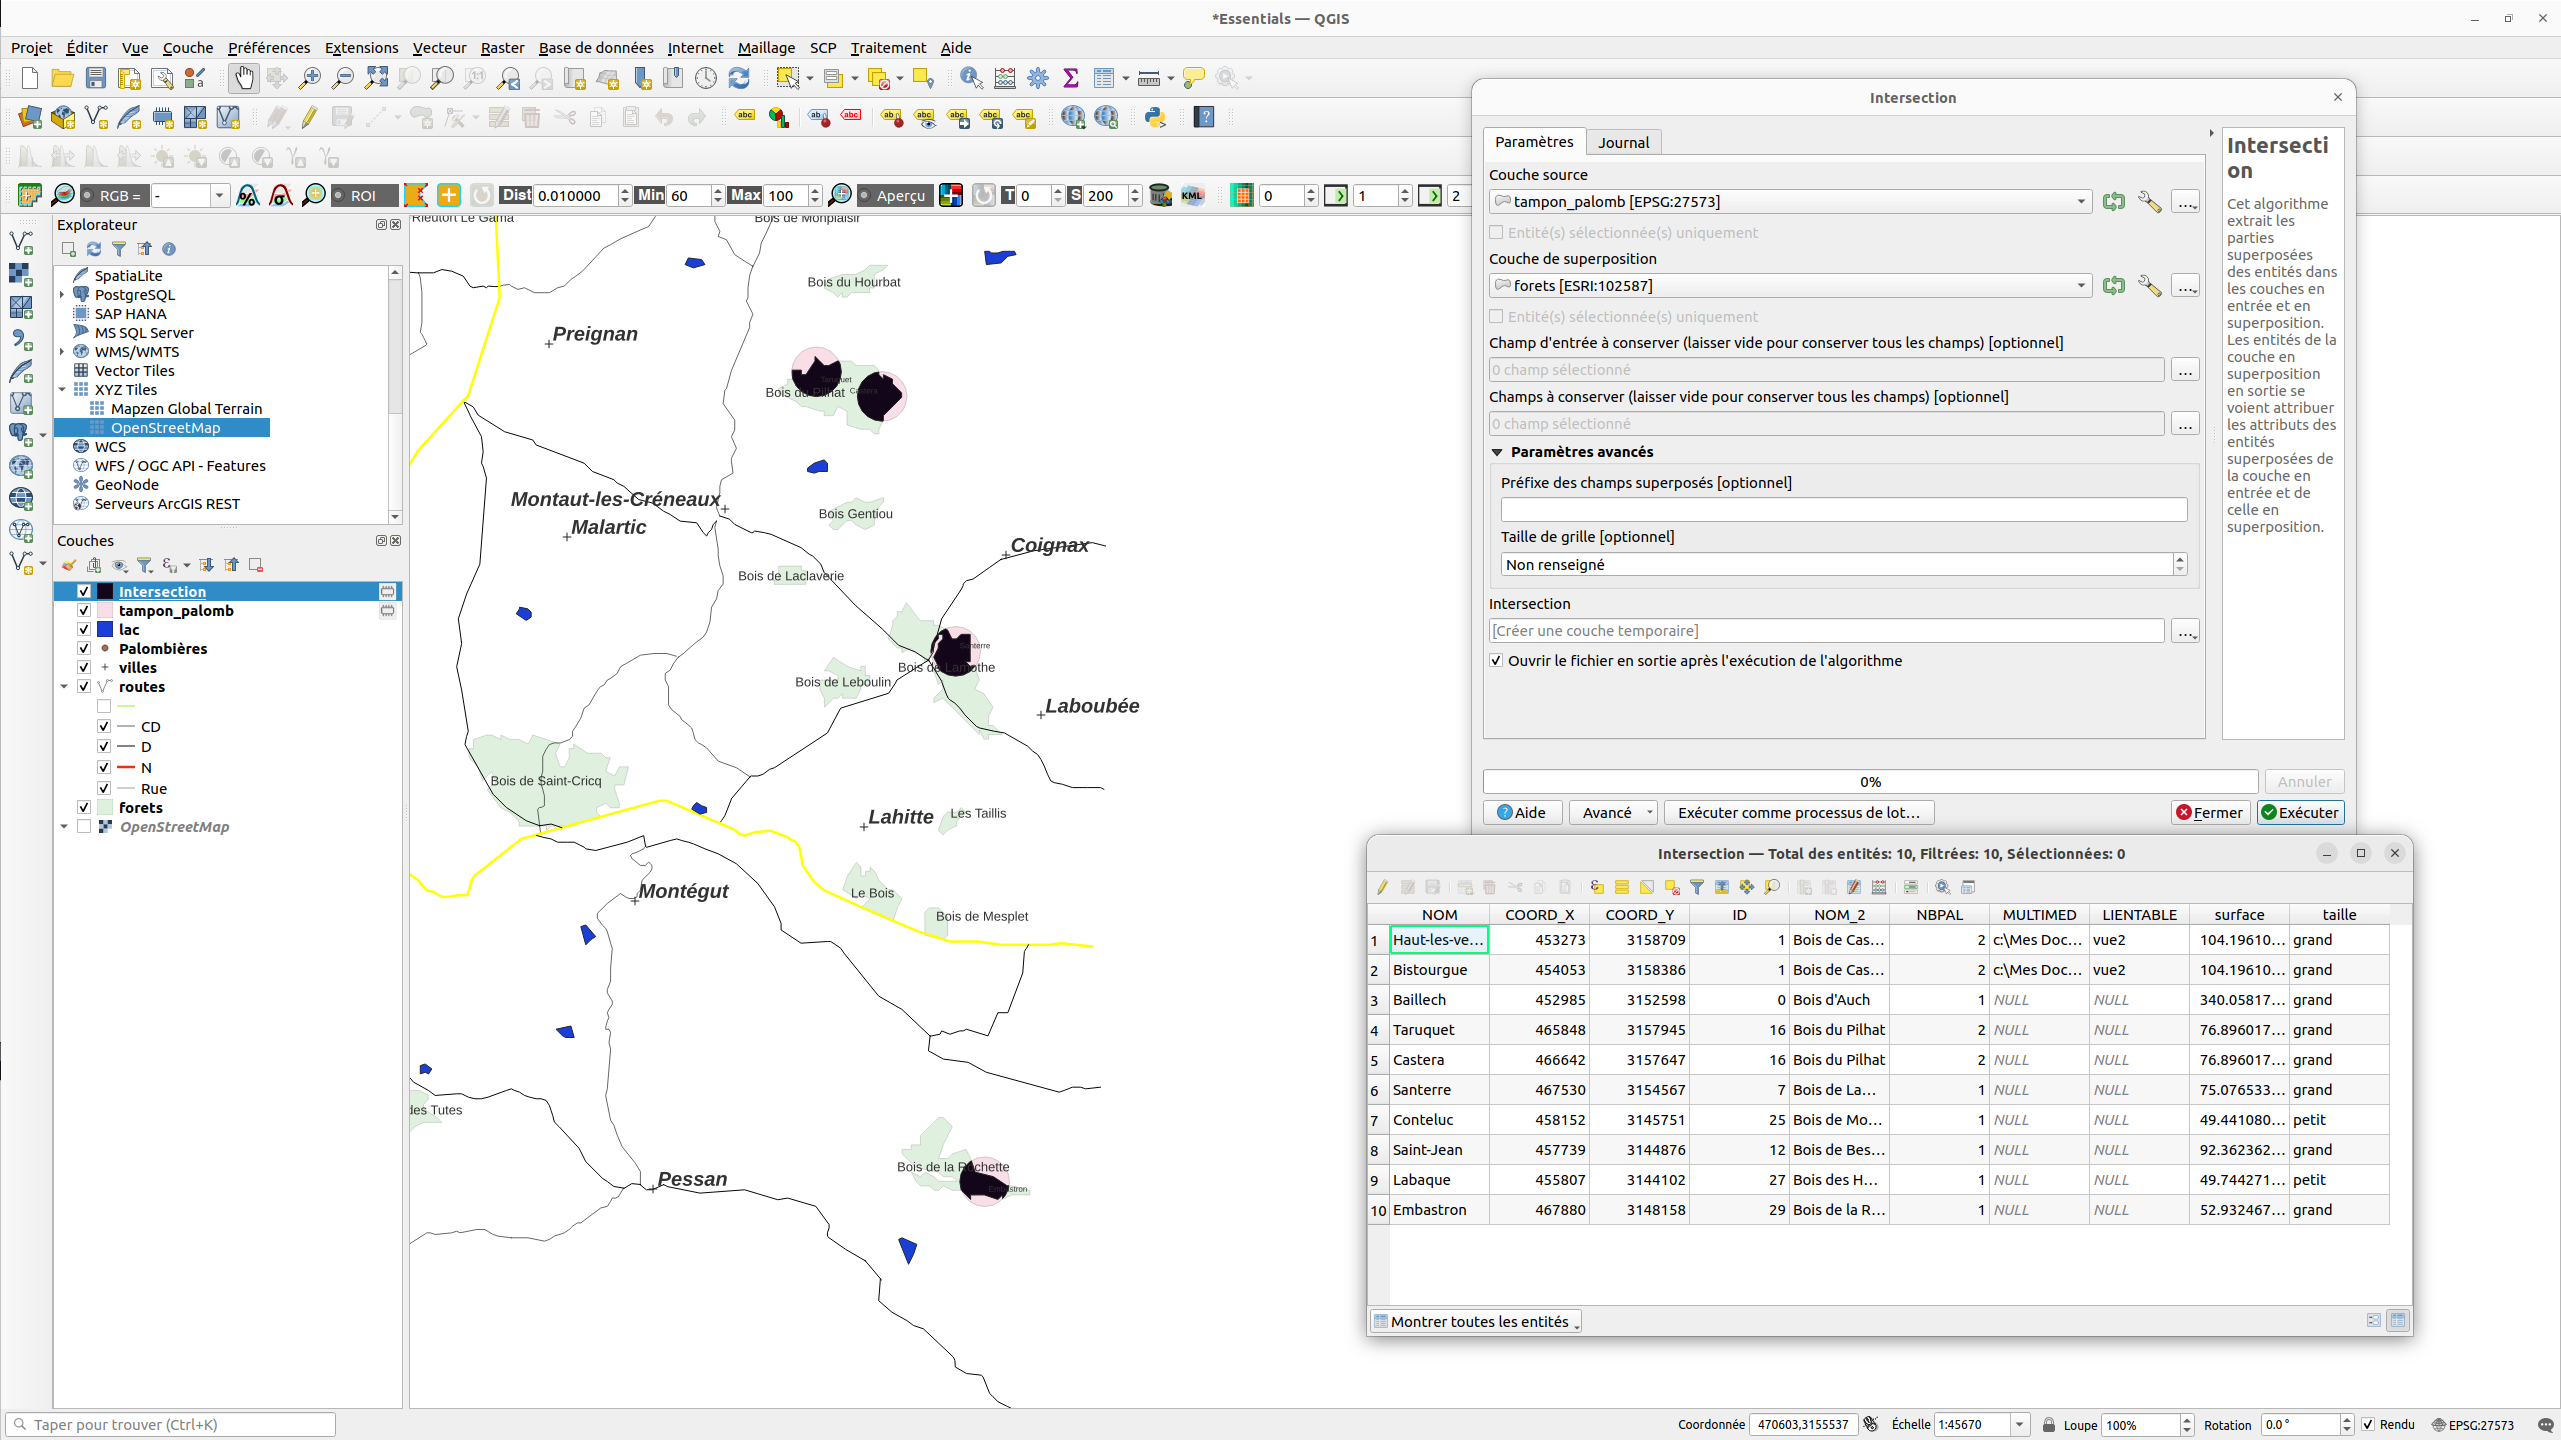Toggle visibility of villes layer
Viewport: 2561px width, 1440px height.
click(84, 668)
